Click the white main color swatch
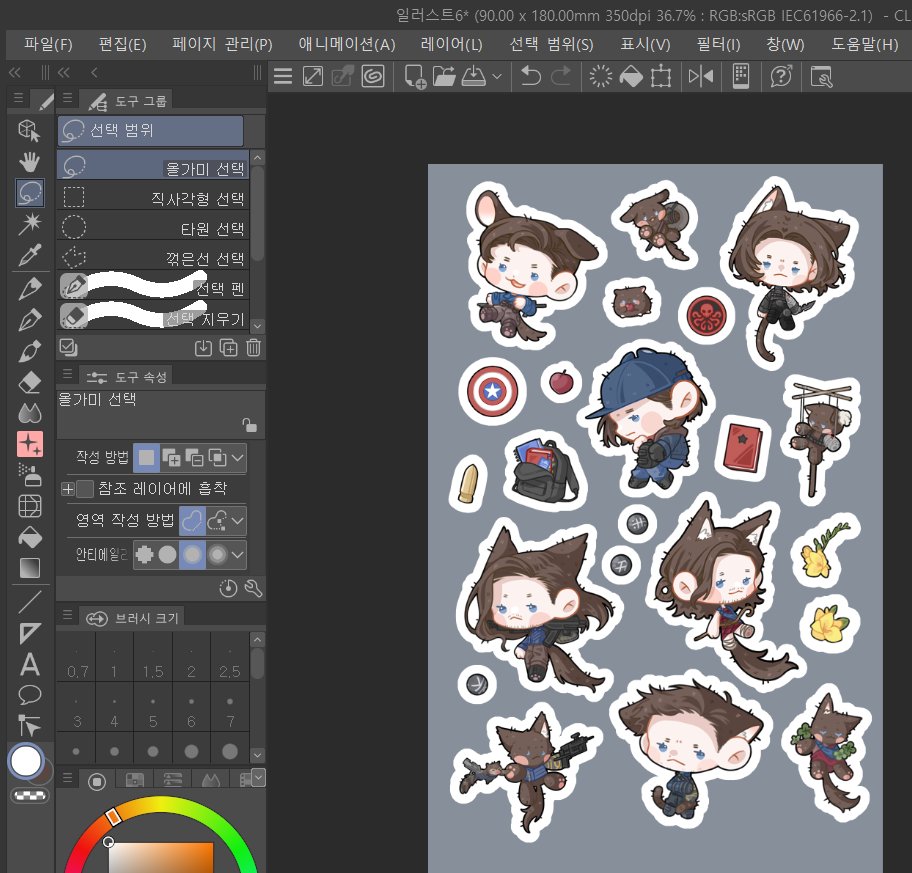The height and width of the screenshot is (873, 912). pos(26,760)
